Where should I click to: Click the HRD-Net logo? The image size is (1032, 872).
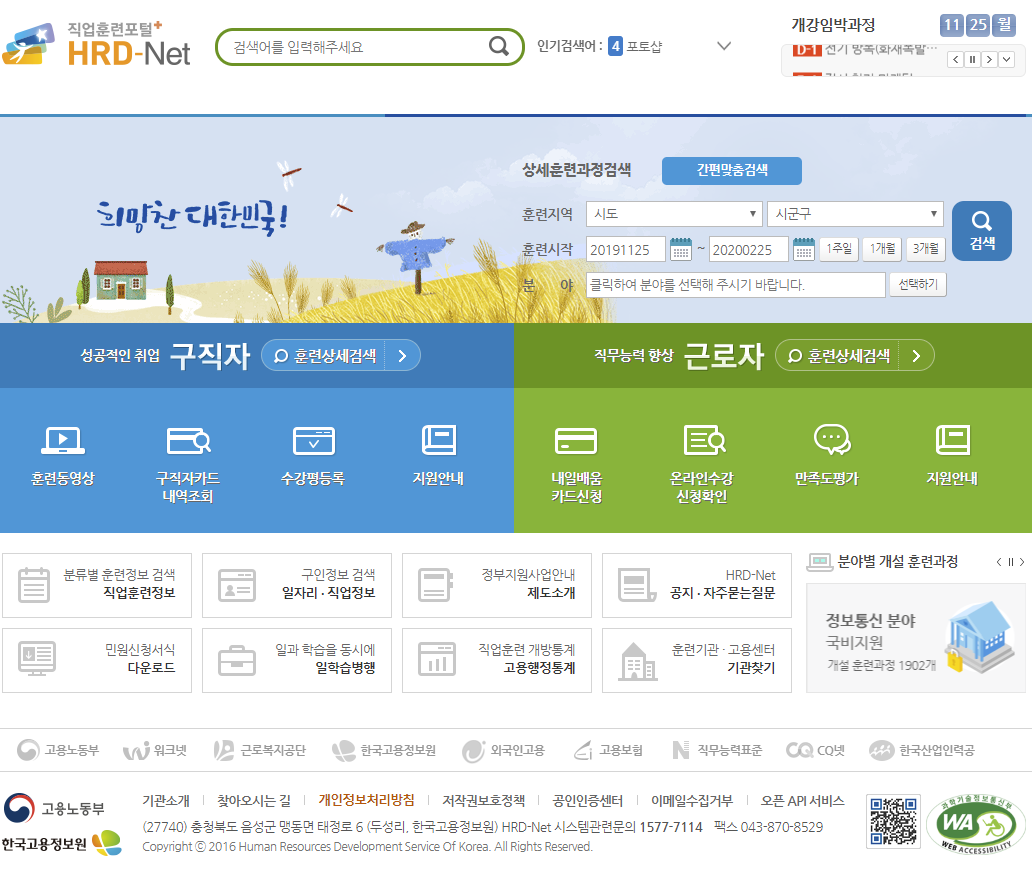(96, 43)
